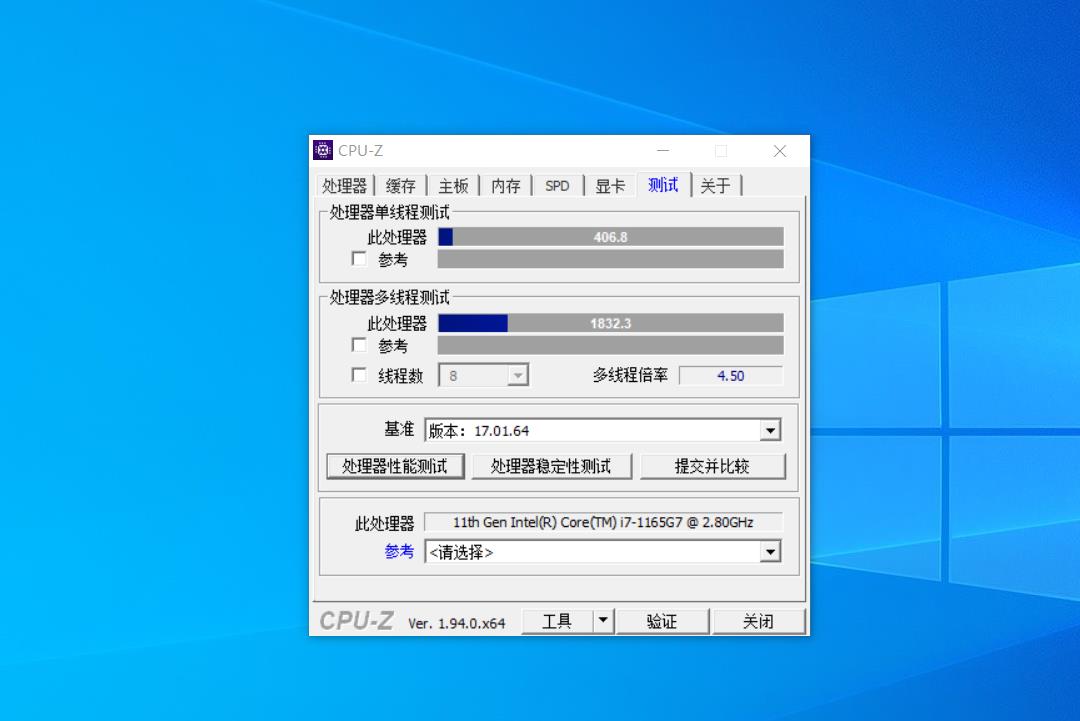Open the dropdown arrow beside 工具
1080x721 pixels.
[604, 620]
